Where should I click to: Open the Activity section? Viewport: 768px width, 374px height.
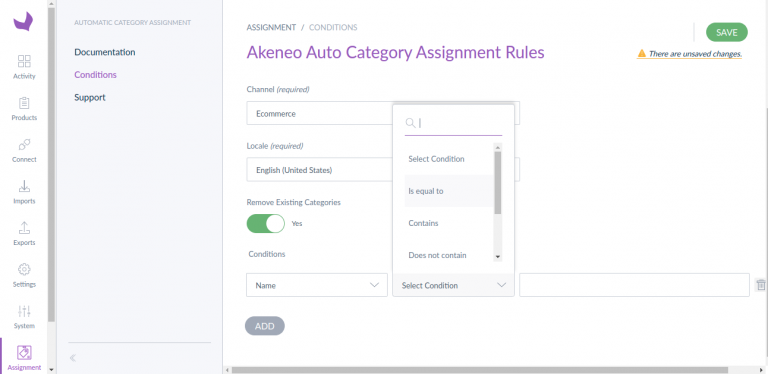(24, 67)
